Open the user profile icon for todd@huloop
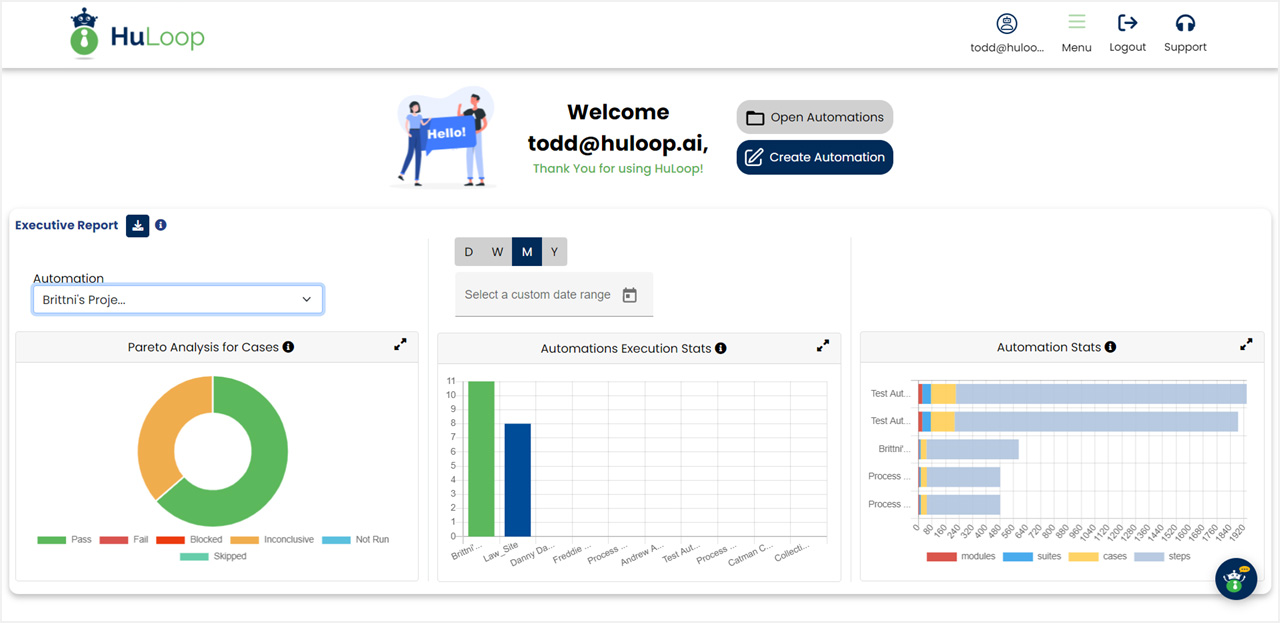Image resolution: width=1280 pixels, height=623 pixels. [1007, 24]
